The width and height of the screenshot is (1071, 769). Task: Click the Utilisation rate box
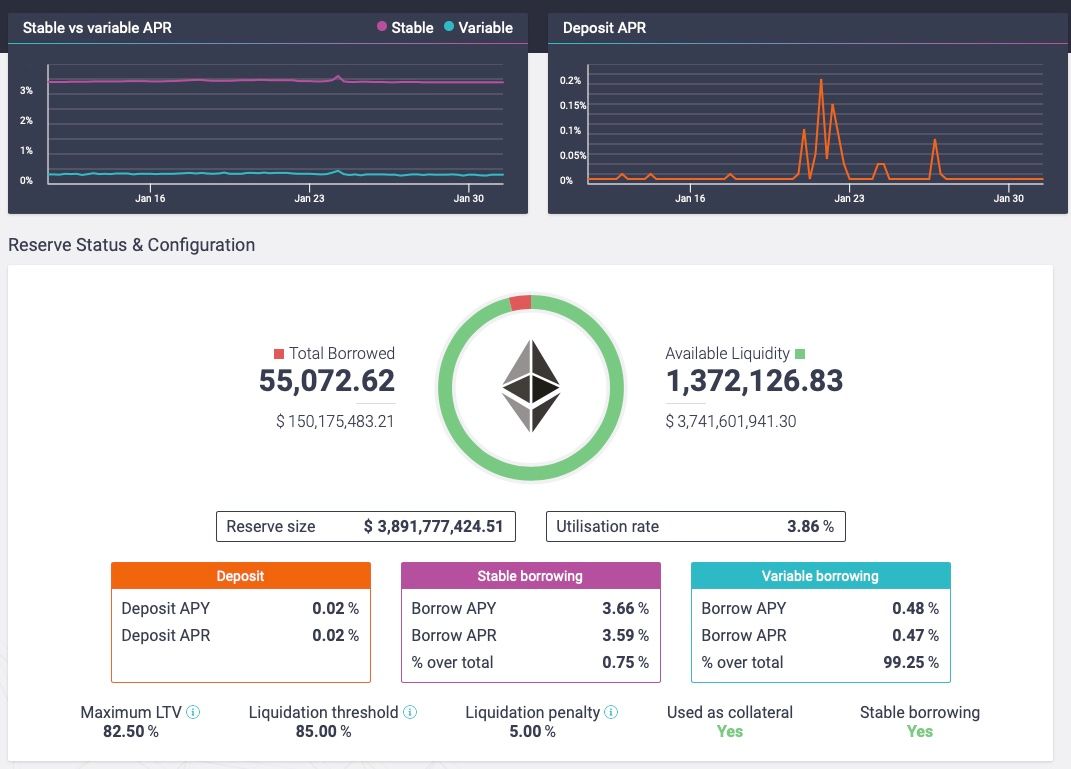click(x=695, y=527)
